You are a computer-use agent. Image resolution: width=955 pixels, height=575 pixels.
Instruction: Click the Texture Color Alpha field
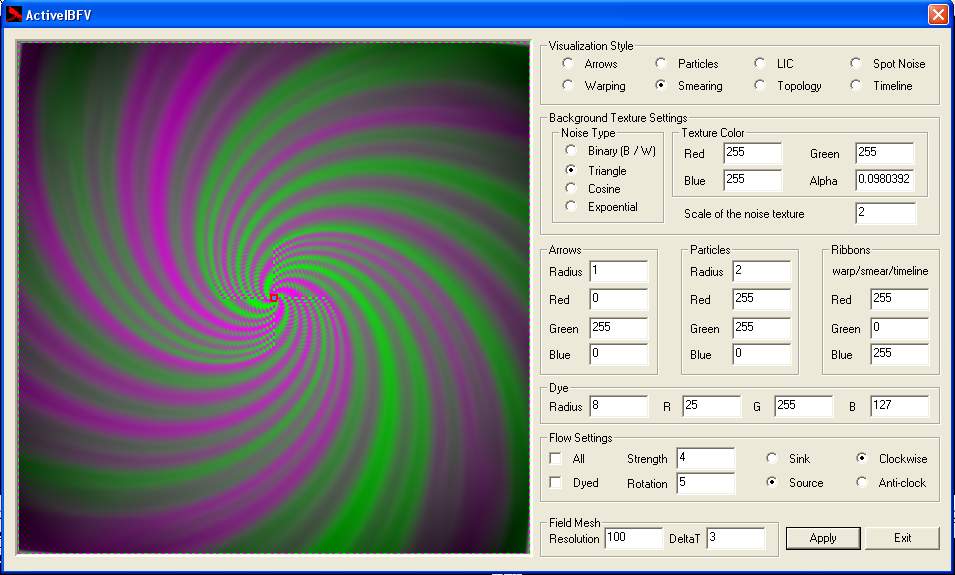[x=884, y=181]
